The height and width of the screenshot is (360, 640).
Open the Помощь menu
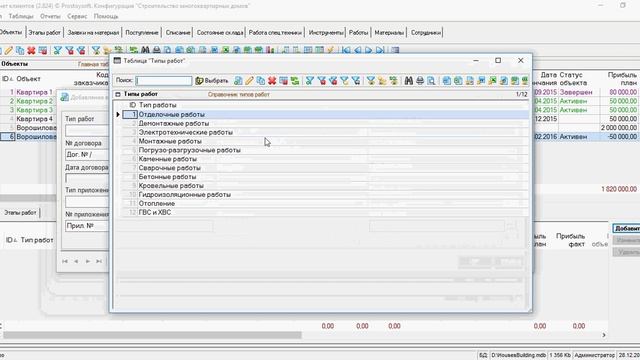point(106,16)
